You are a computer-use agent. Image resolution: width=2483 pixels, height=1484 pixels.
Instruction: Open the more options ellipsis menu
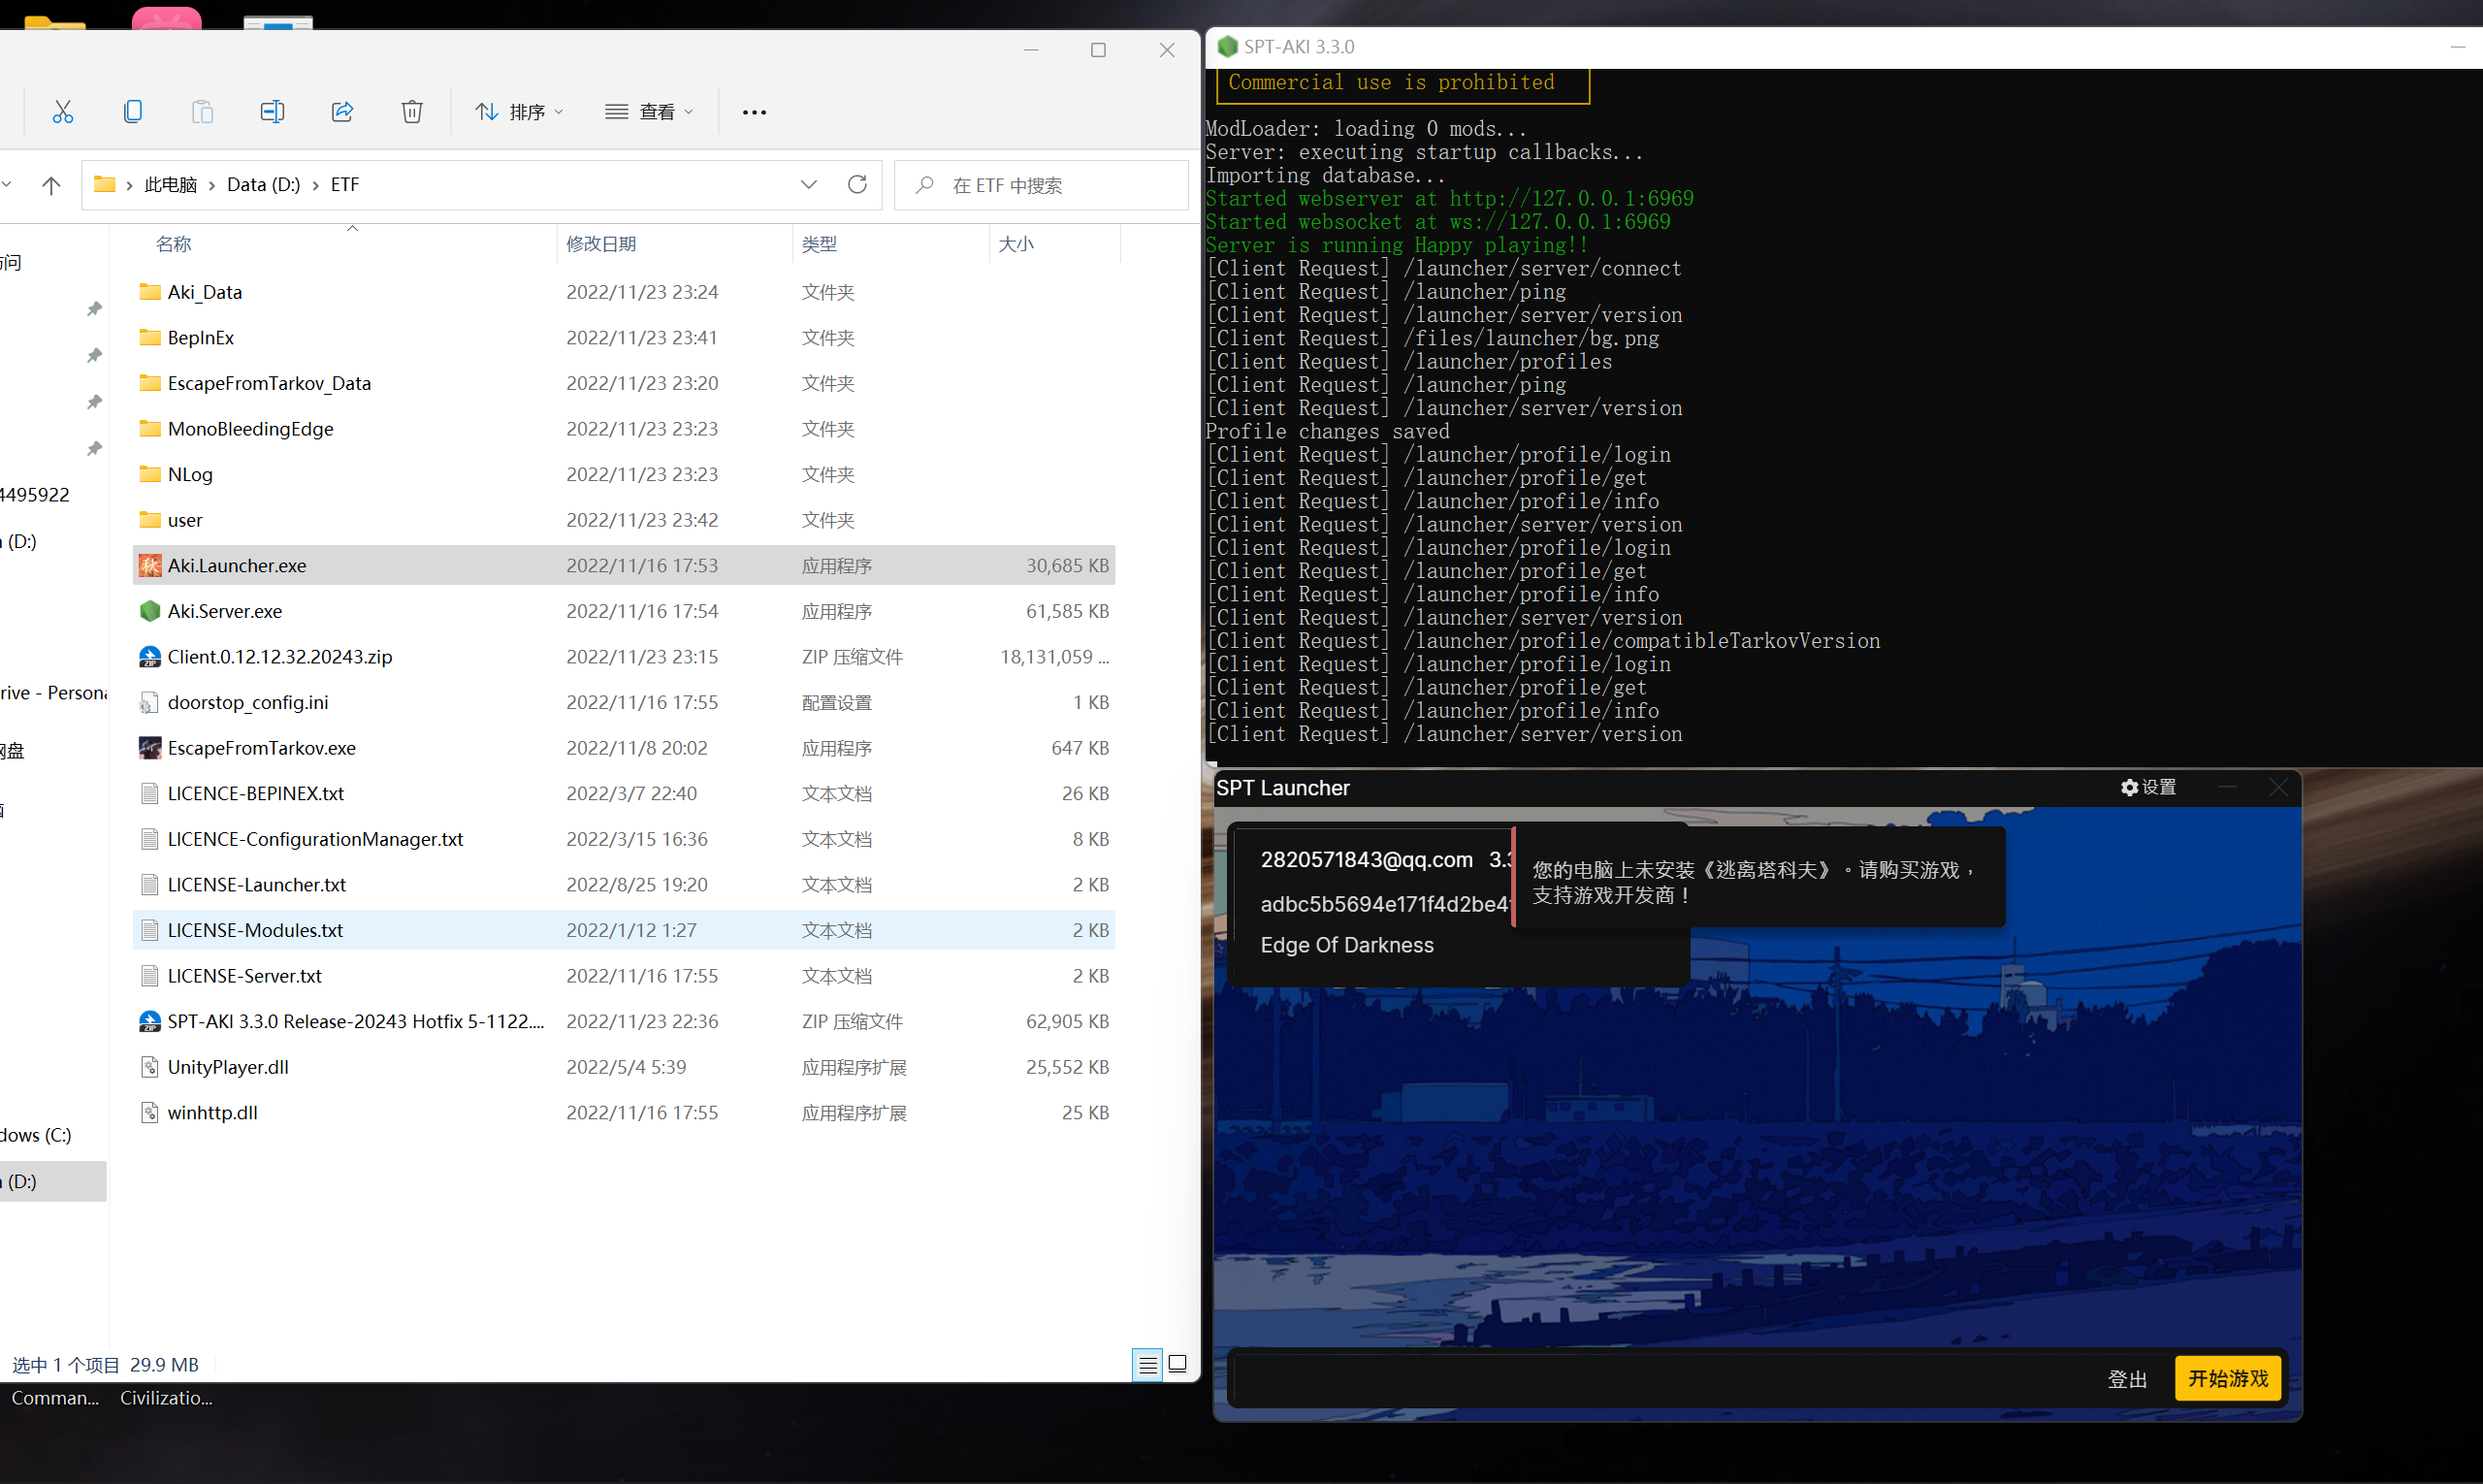coord(754,112)
